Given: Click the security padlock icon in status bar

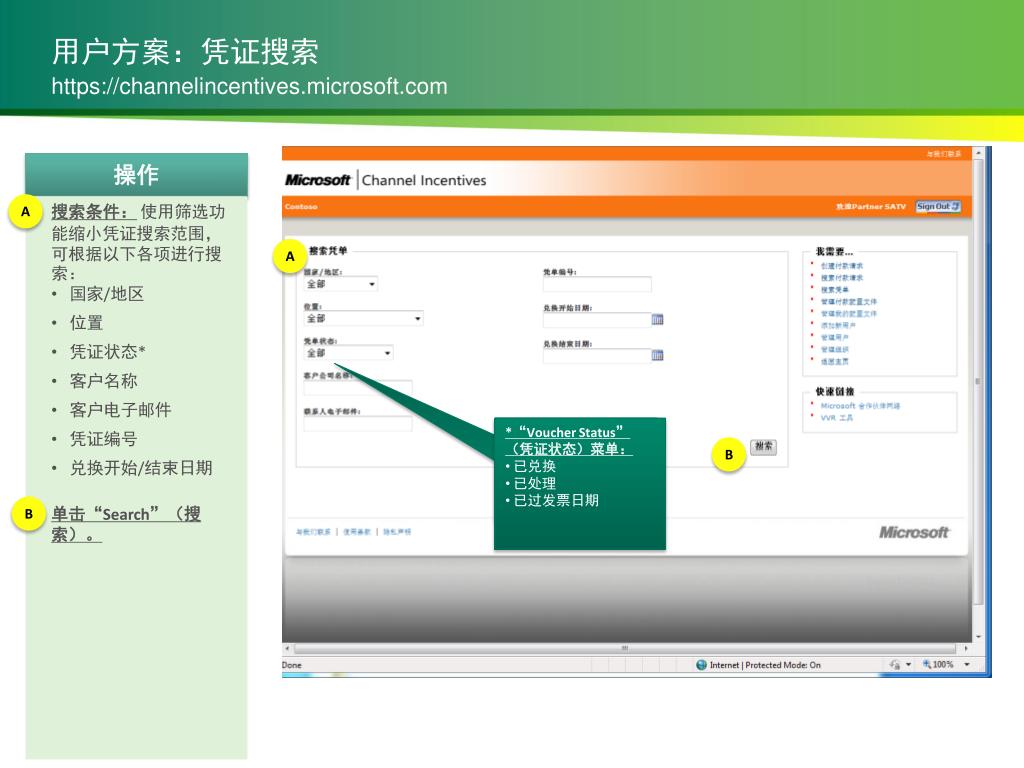Looking at the screenshot, I should pos(895,665).
